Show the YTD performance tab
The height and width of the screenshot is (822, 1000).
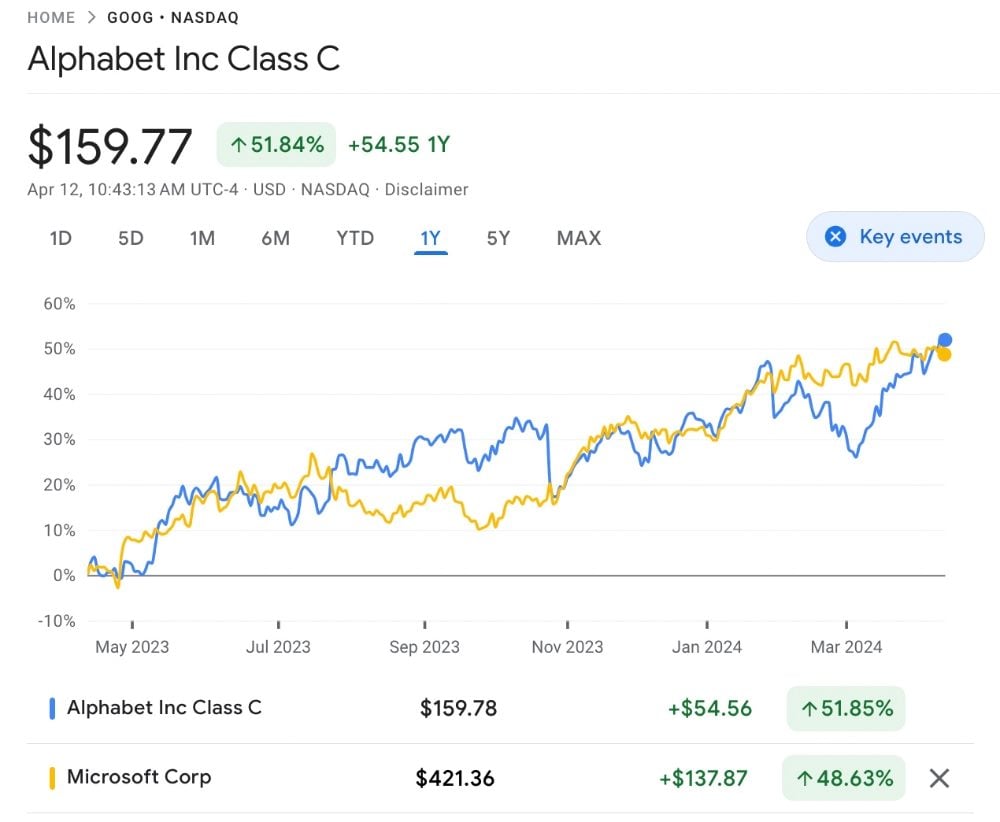(355, 238)
